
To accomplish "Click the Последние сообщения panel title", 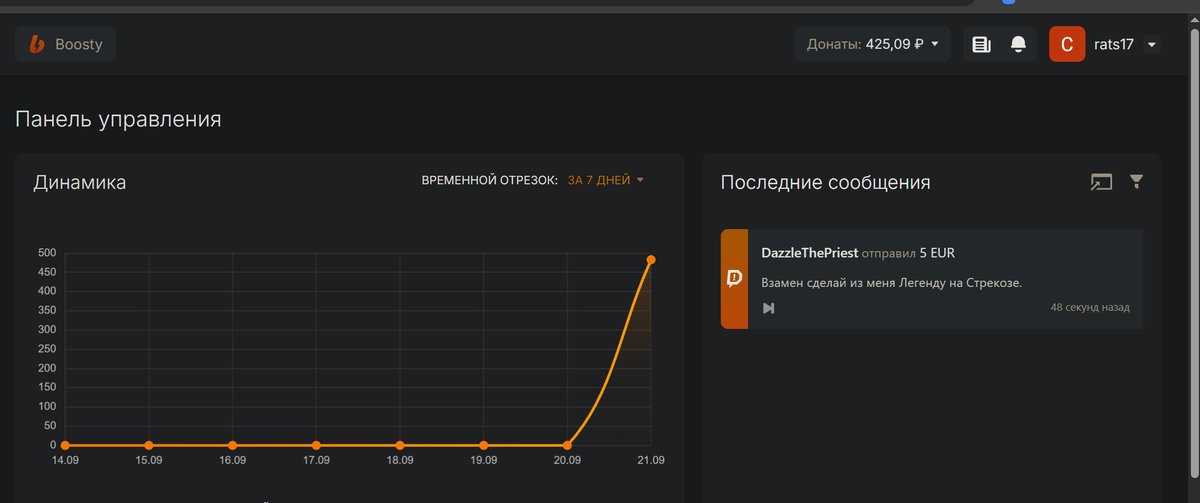I will pos(826,182).
